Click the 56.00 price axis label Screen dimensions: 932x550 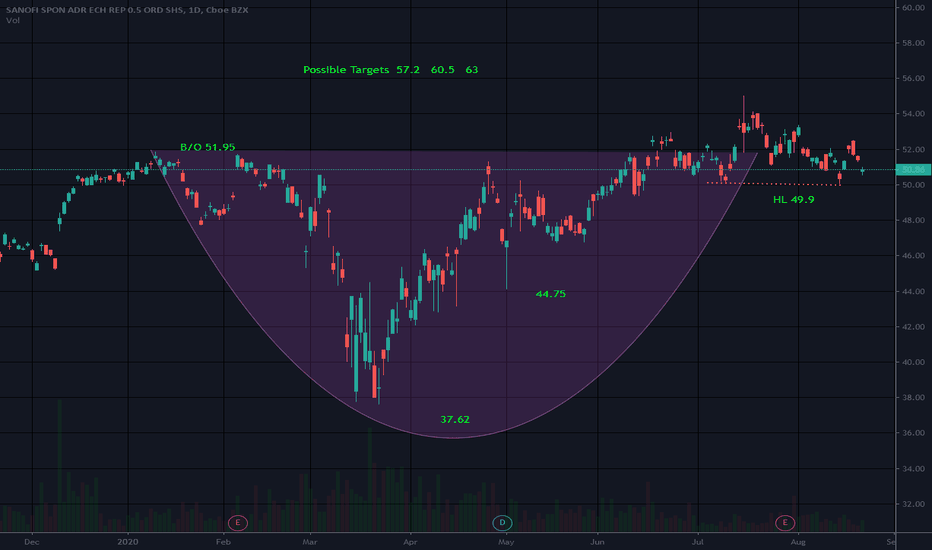point(913,78)
